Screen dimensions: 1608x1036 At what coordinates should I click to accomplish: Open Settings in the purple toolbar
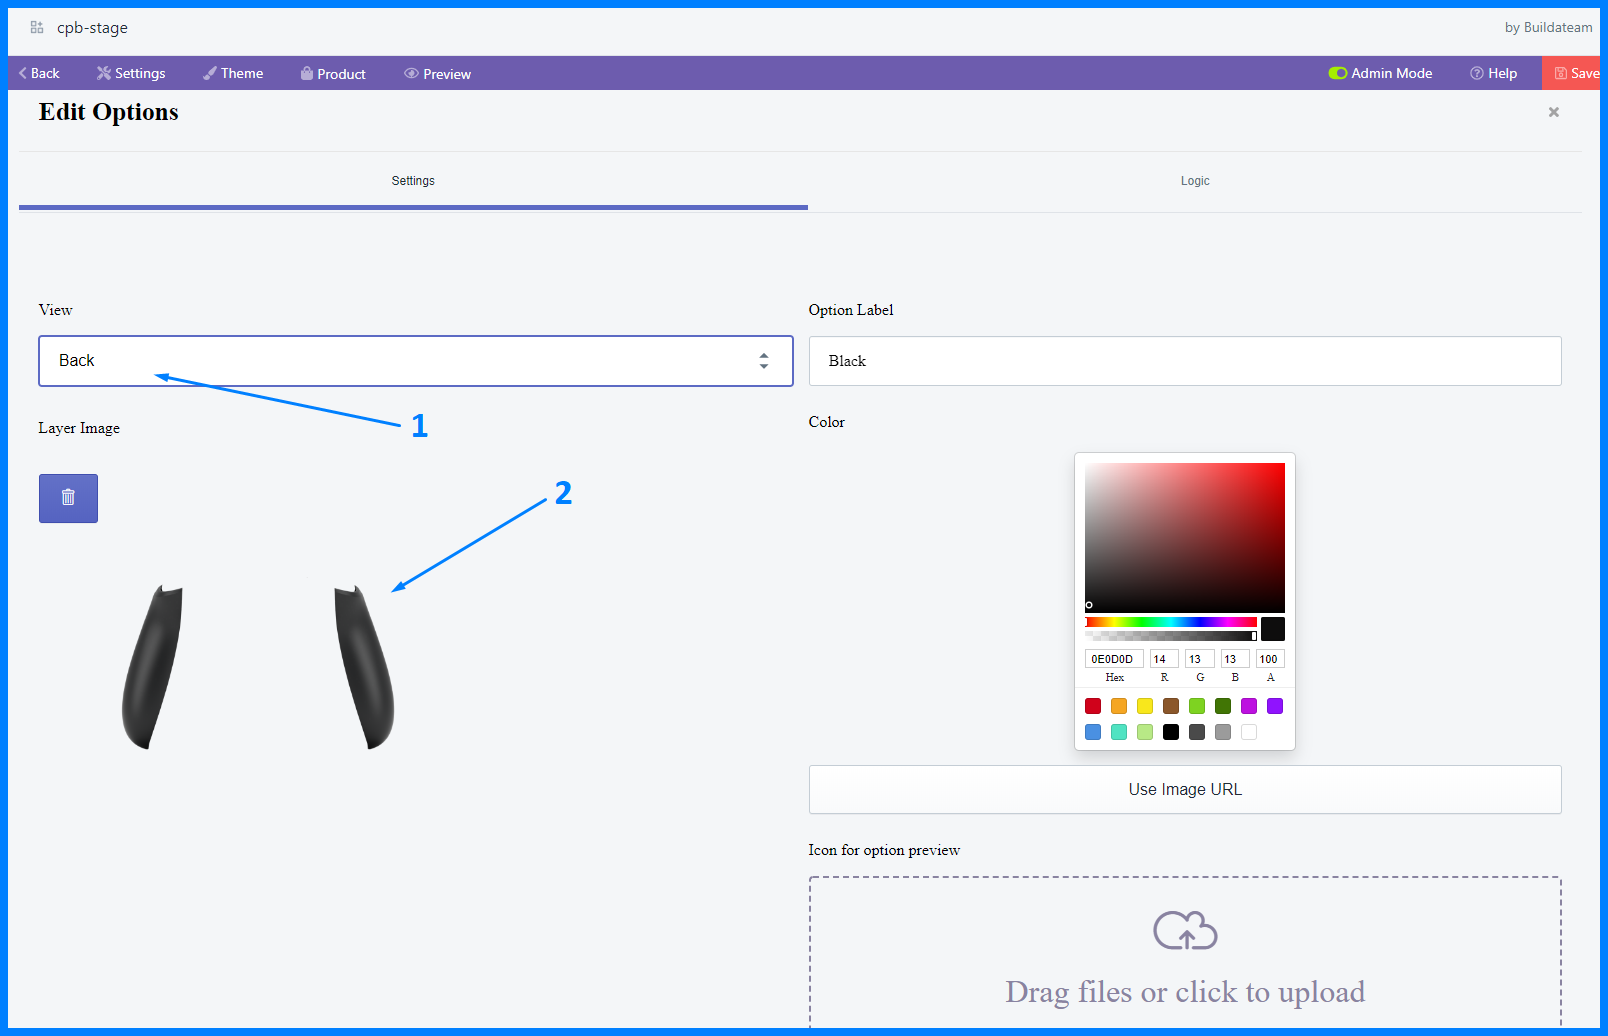[131, 73]
